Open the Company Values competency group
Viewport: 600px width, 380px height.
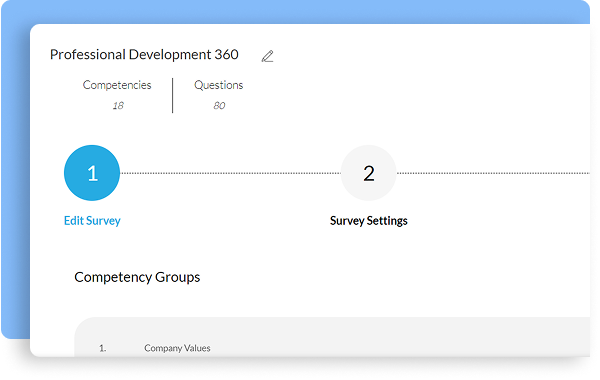click(x=177, y=348)
